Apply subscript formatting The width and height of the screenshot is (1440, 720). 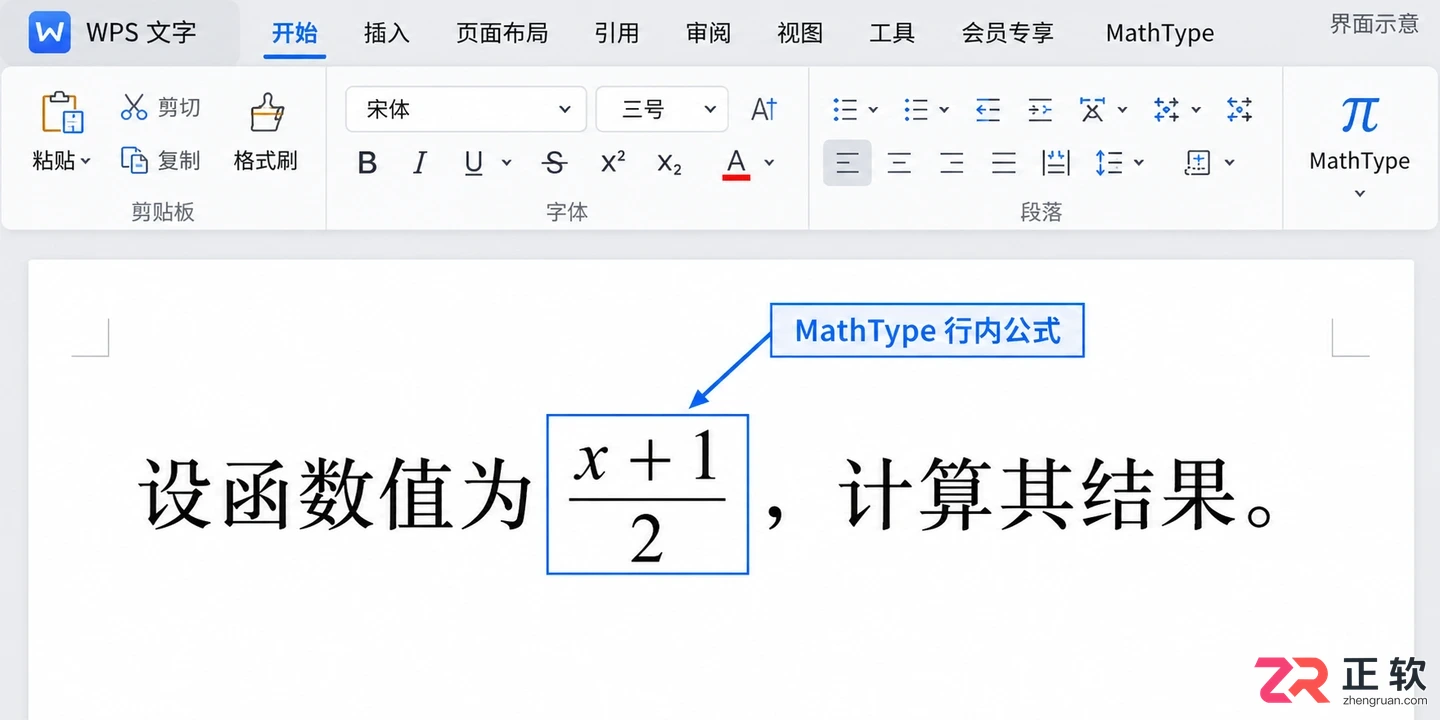coord(669,163)
